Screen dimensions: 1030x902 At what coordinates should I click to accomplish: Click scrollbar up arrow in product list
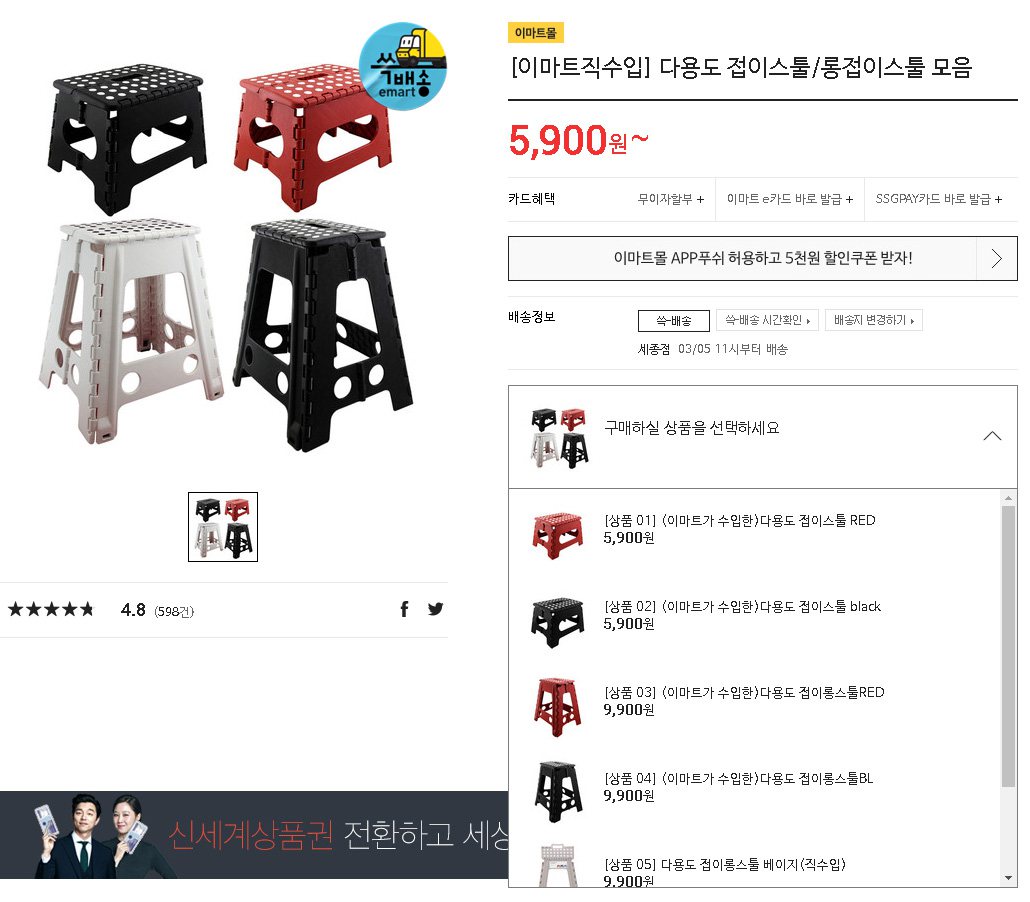1008,498
